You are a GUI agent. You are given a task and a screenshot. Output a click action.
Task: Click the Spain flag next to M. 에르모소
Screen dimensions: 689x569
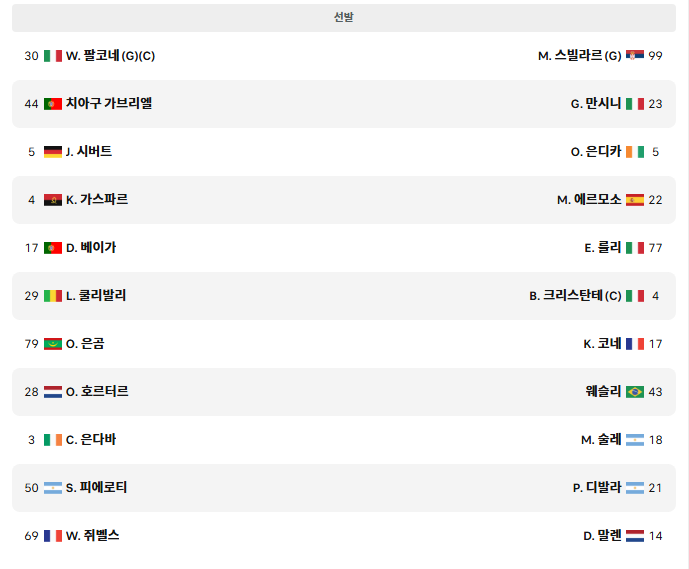click(x=635, y=200)
